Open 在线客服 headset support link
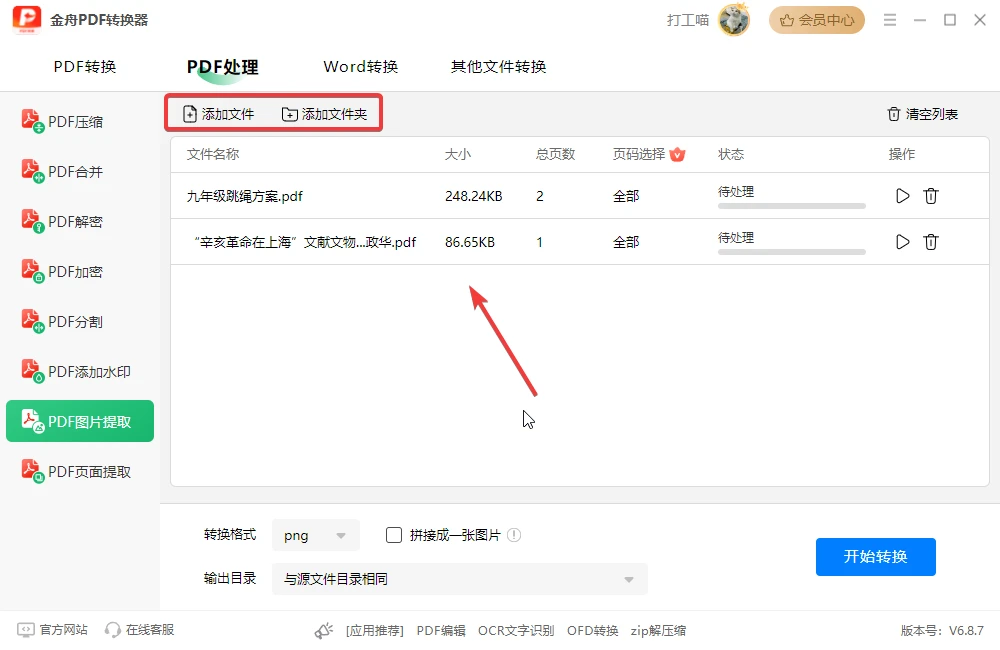 140,630
